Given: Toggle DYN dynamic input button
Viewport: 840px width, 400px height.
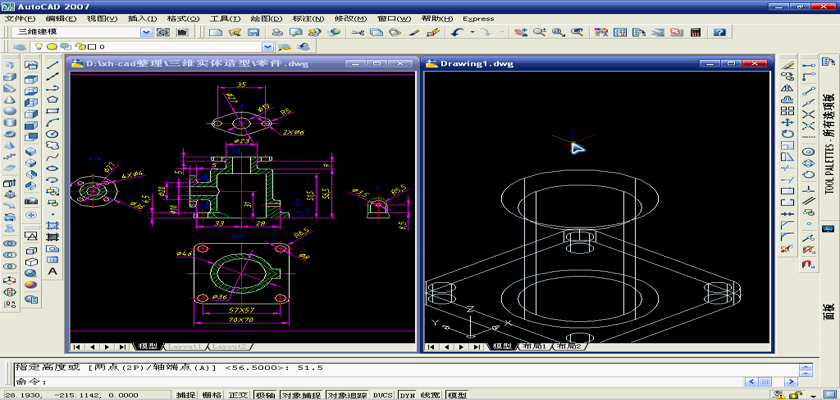Looking at the screenshot, I should [407, 395].
